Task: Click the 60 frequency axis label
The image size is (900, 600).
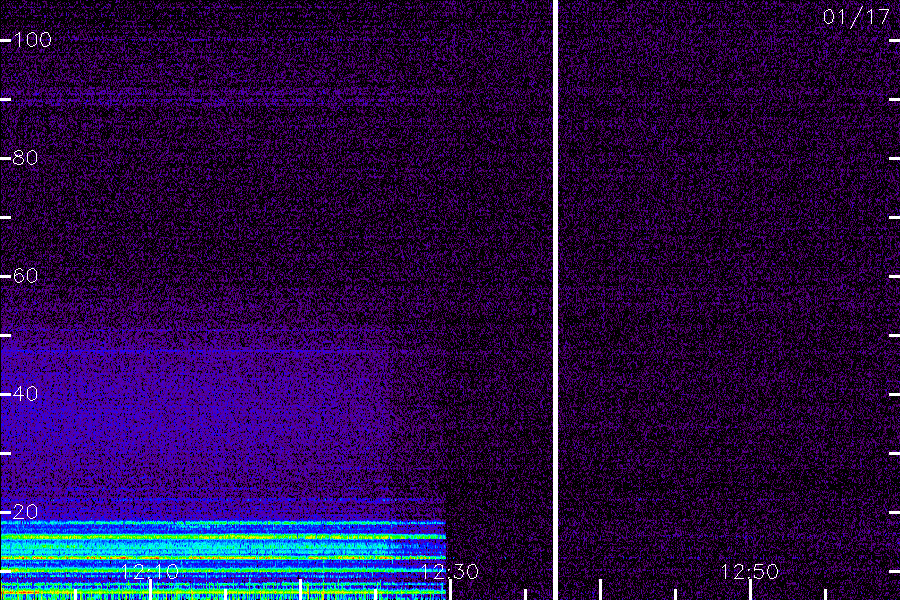Action: [x=25, y=276]
